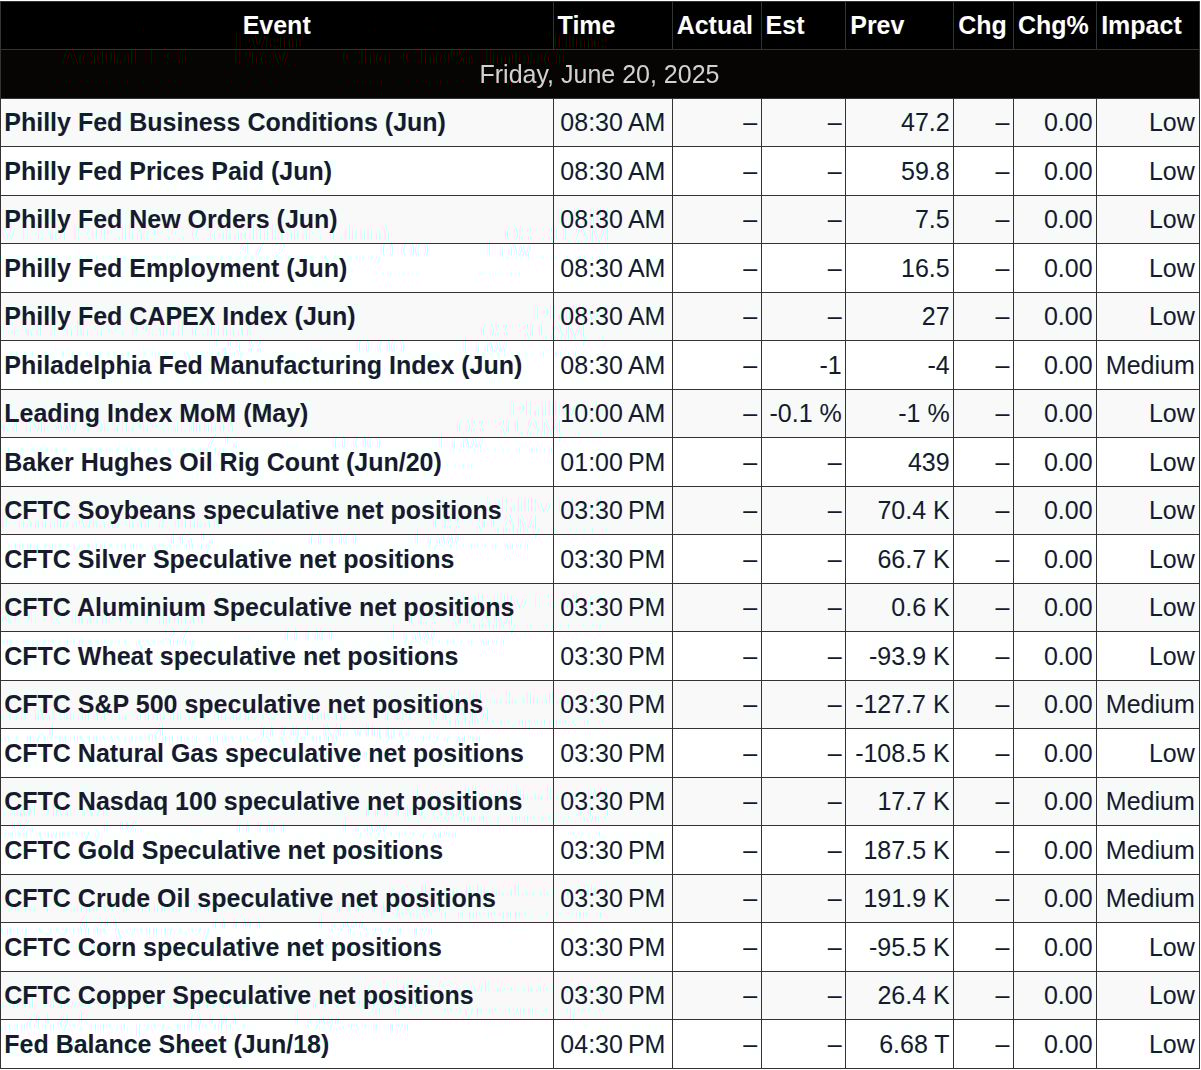This screenshot has height=1070, width=1201.
Task: Select CFTC Aluminium Speculative net positions
Action: point(259,608)
